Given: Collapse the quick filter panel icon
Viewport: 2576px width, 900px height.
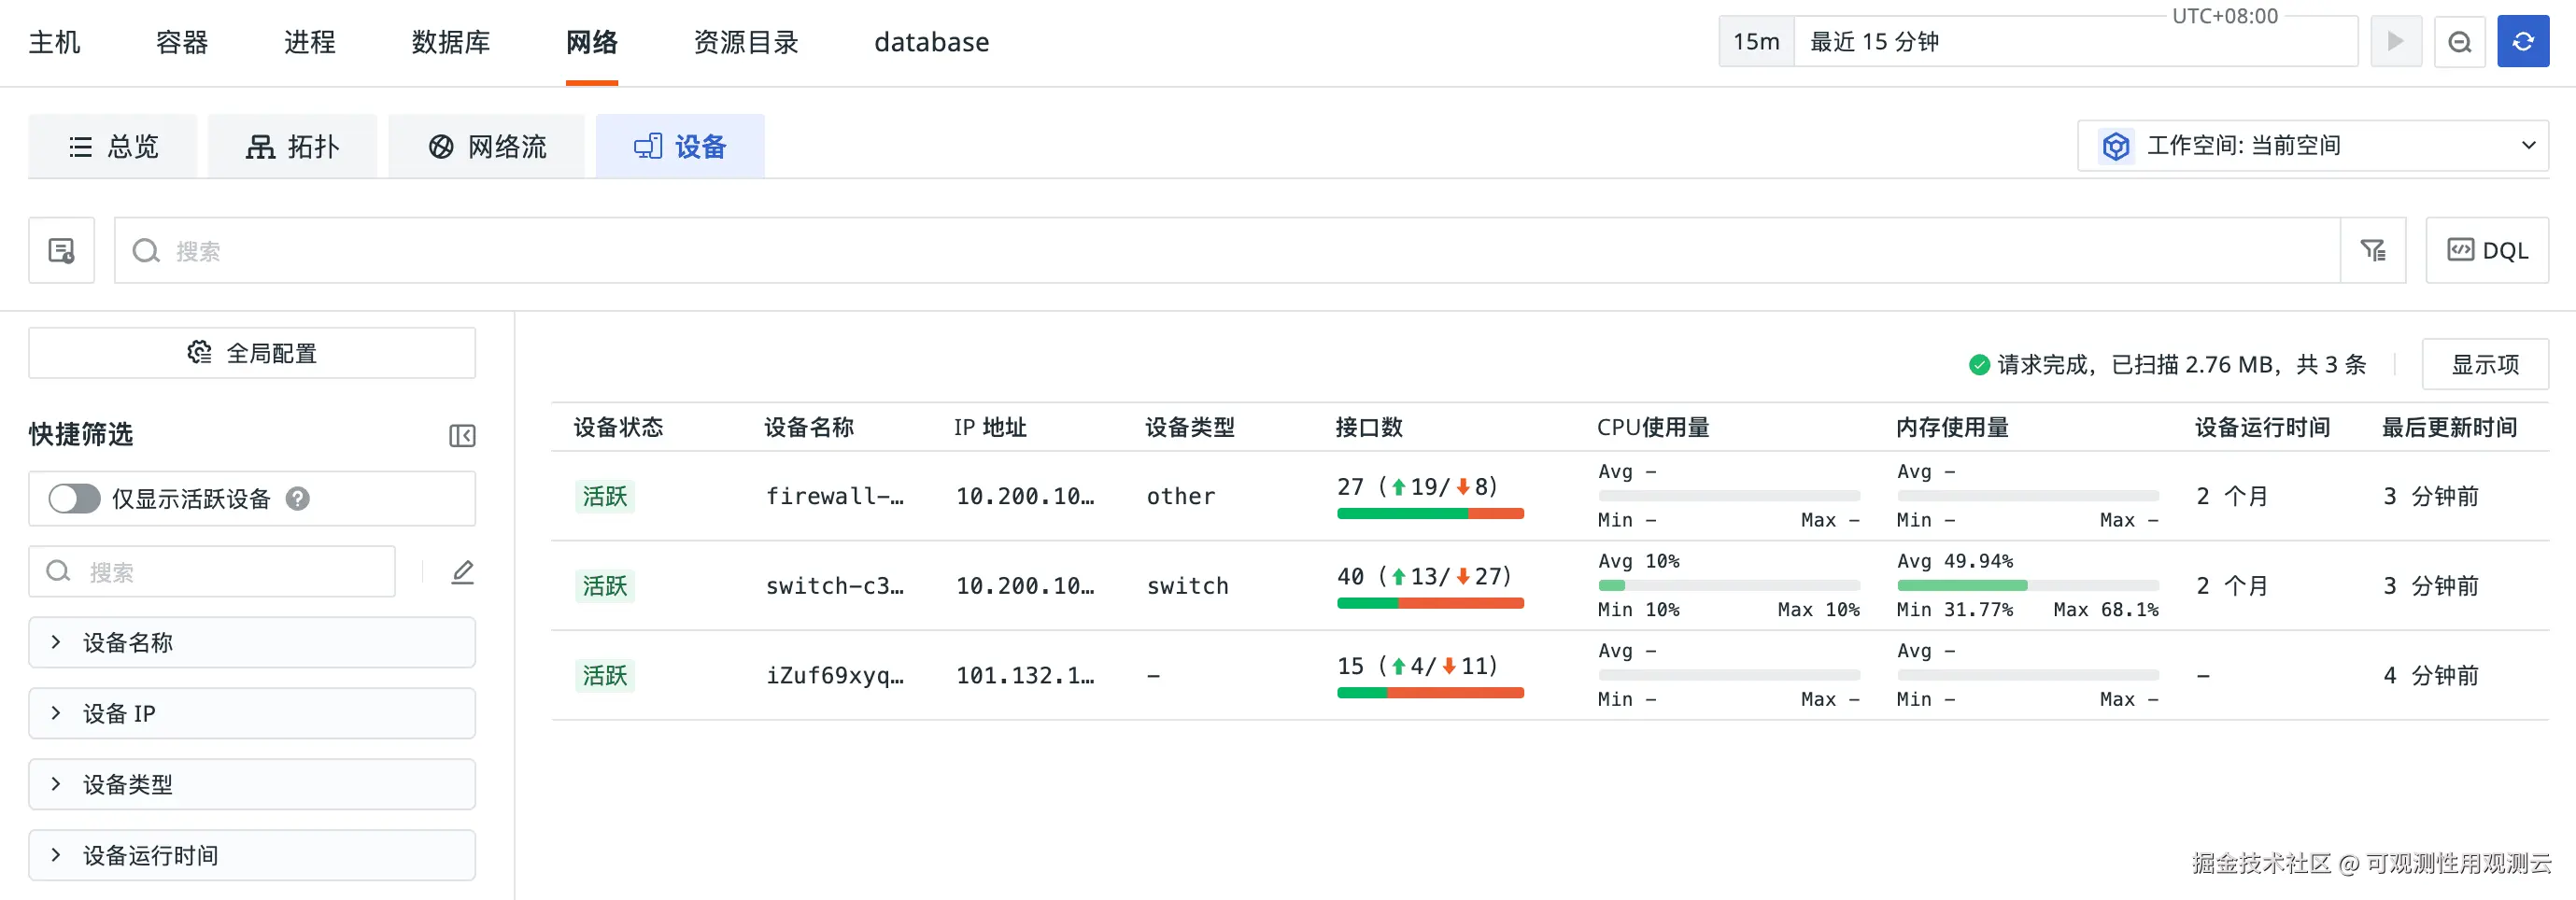Looking at the screenshot, I should pos(462,435).
